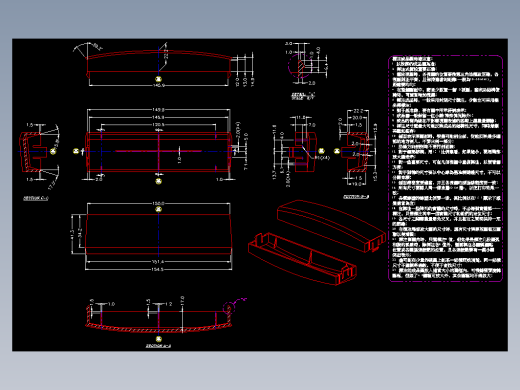Select the 120.5 dimension in plan view
The height and width of the screenshot is (390, 520).
(158, 125)
